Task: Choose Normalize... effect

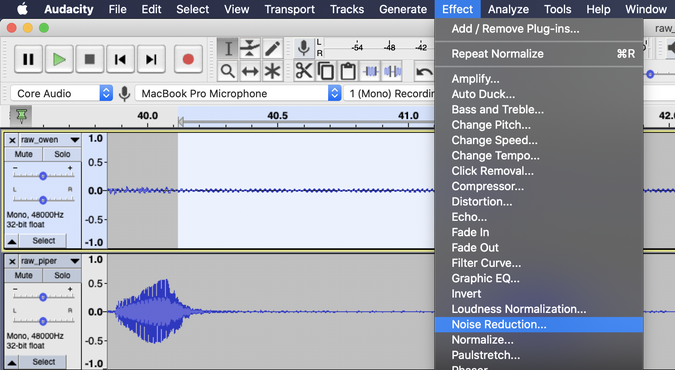Action: pyautogui.click(x=539, y=340)
